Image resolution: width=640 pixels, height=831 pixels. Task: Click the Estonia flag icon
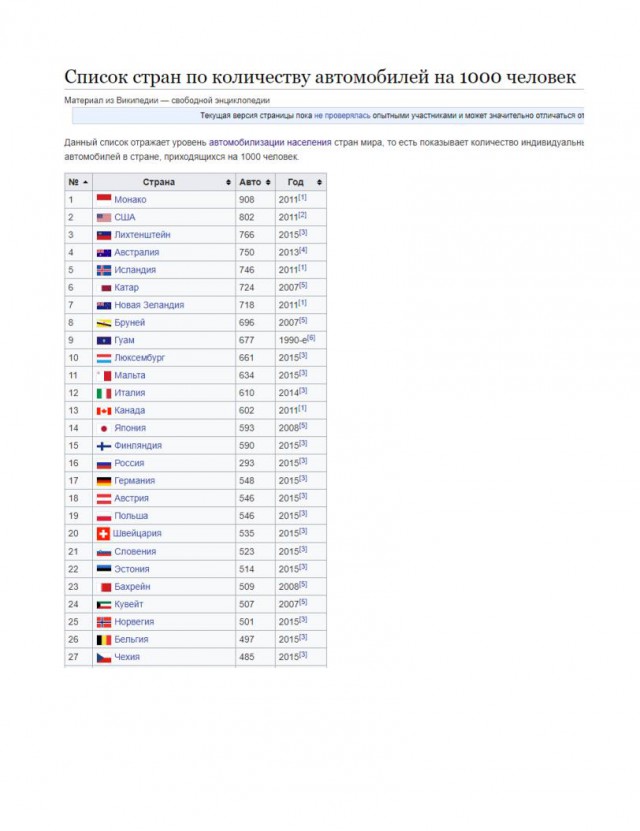click(x=104, y=569)
